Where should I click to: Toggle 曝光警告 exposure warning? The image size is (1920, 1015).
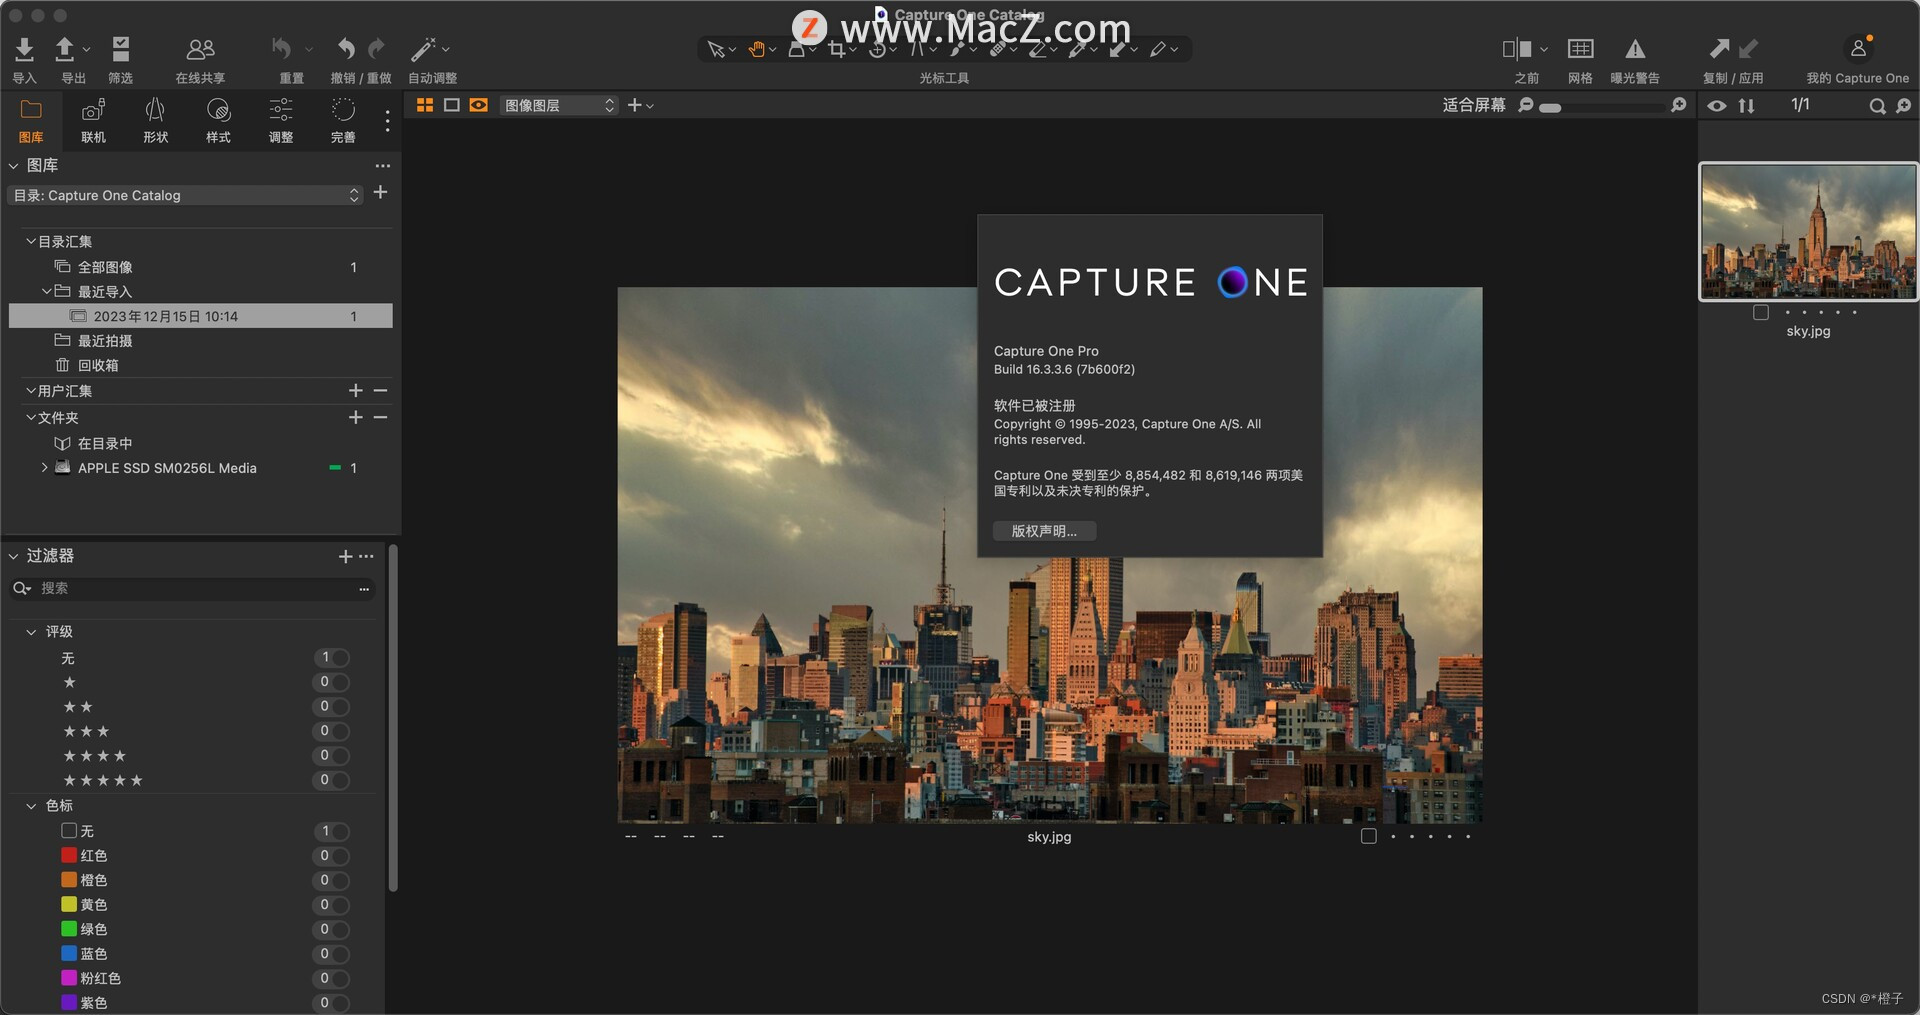[1635, 49]
